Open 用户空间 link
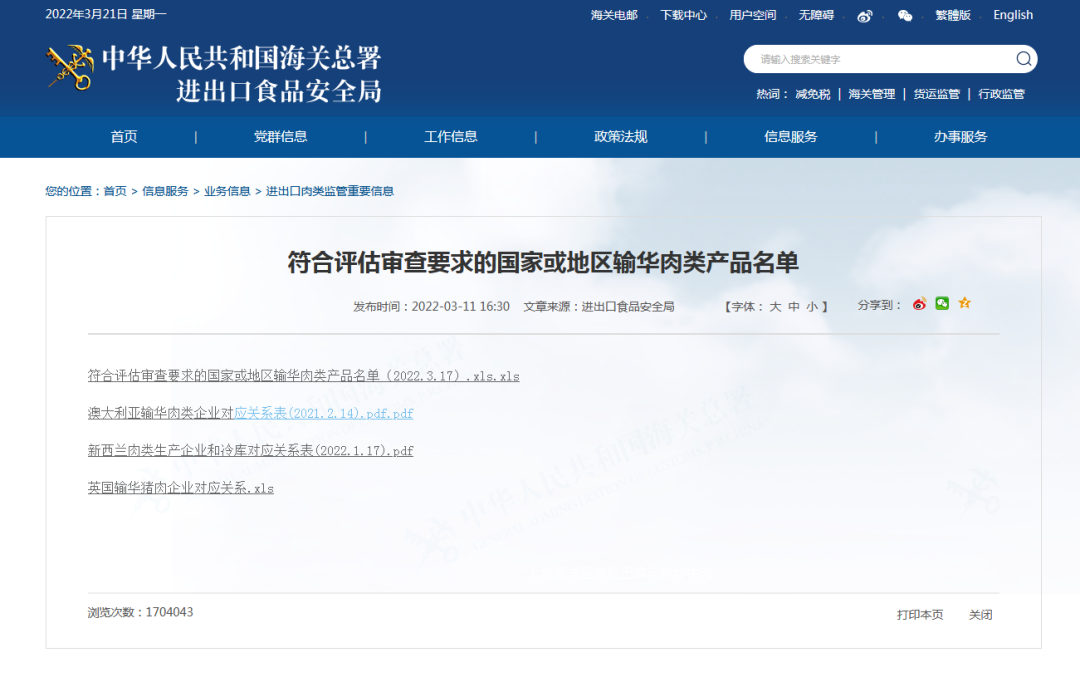 tap(753, 15)
